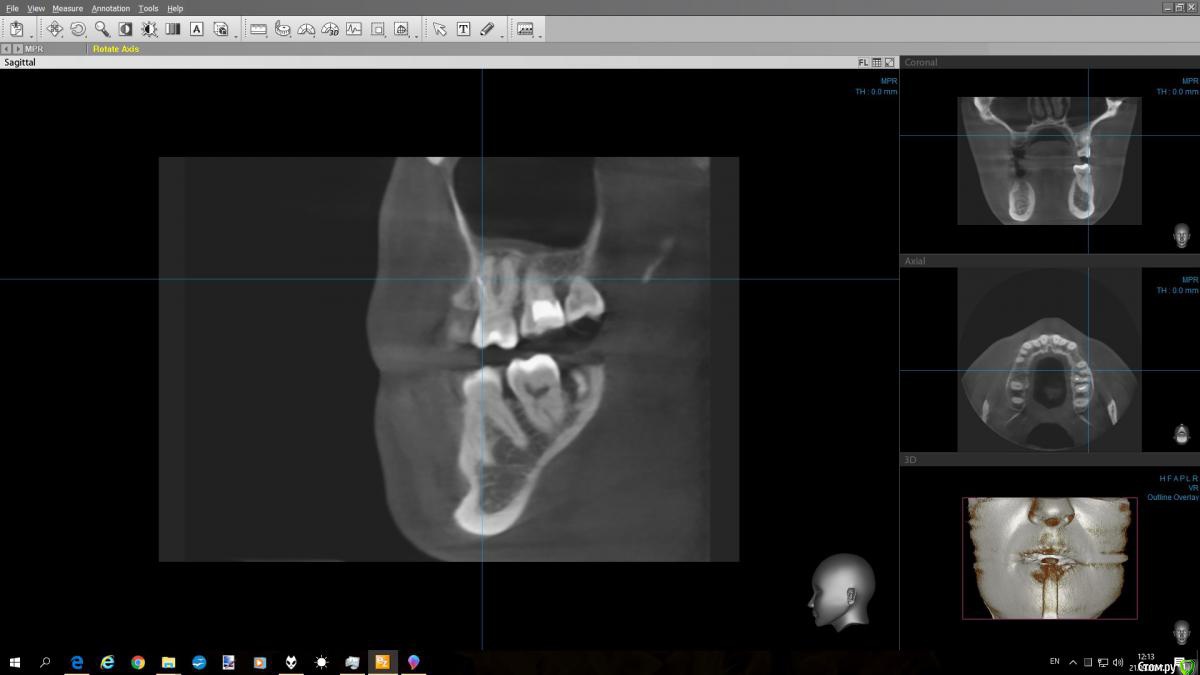Pick the ruler length measurement tool
The height and width of the screenshot is (675, 1200).
coord(258,29)
